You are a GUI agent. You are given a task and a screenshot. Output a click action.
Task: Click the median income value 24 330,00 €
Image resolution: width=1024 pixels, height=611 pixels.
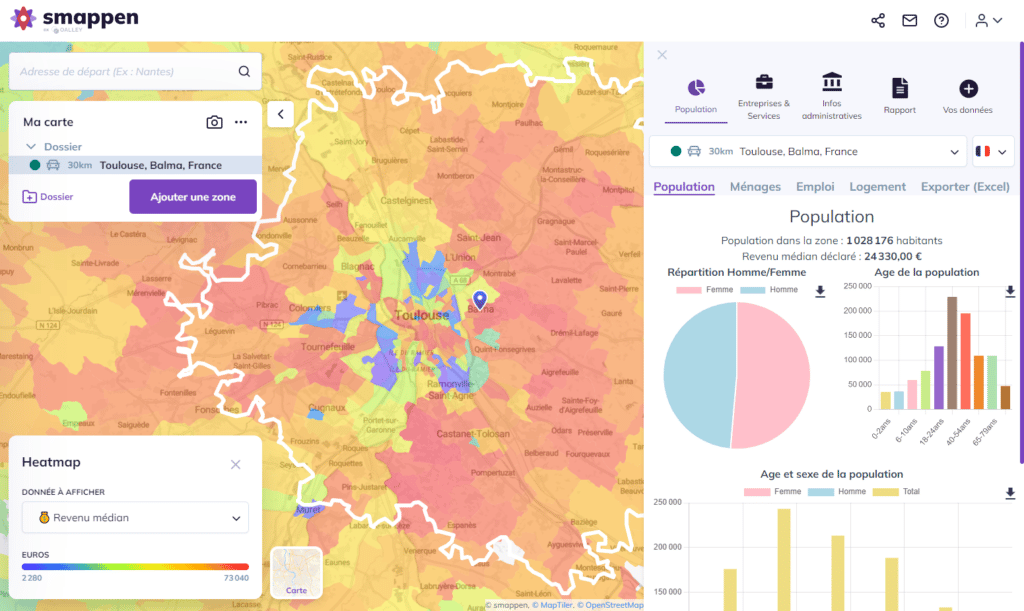tap(893, 256)
